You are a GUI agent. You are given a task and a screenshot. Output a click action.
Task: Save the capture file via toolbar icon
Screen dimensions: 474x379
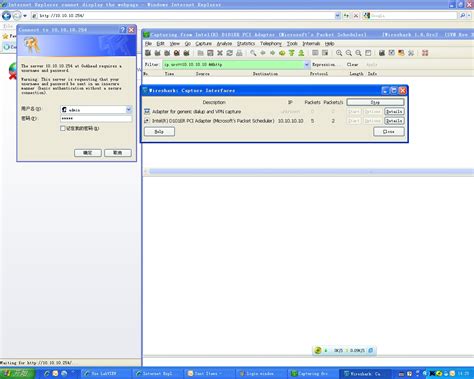click(210, 53)
